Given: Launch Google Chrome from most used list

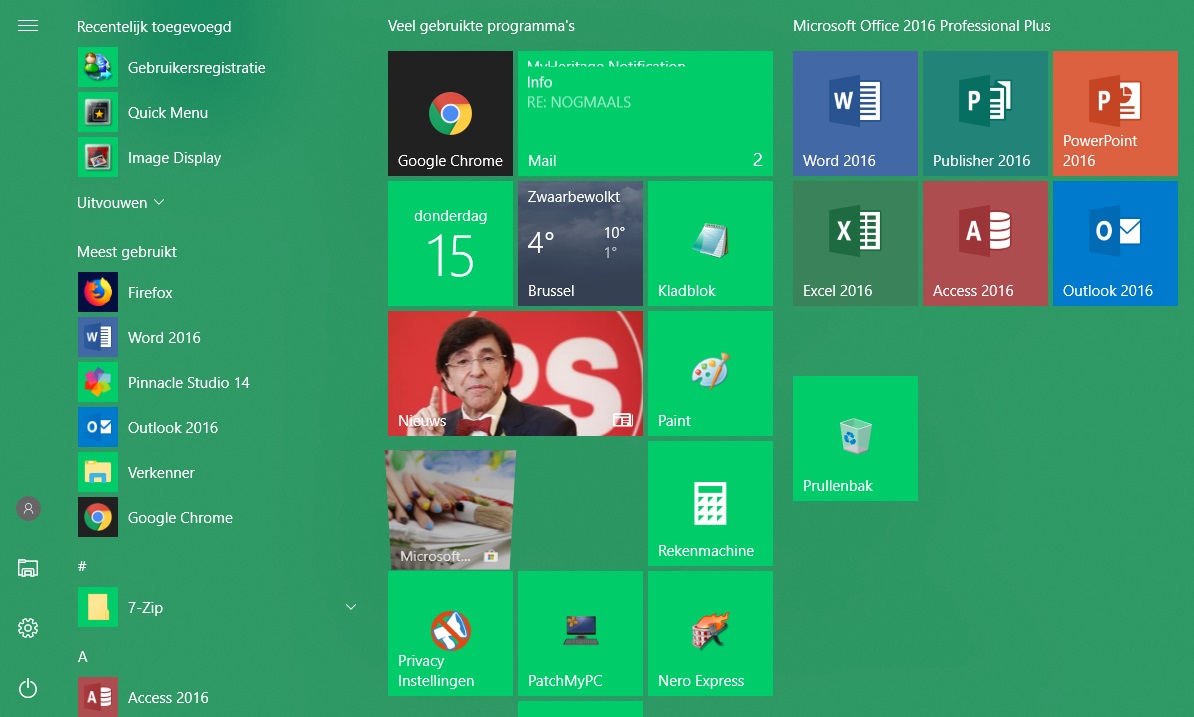Looking at the screenshot, I should coord(217,518).
